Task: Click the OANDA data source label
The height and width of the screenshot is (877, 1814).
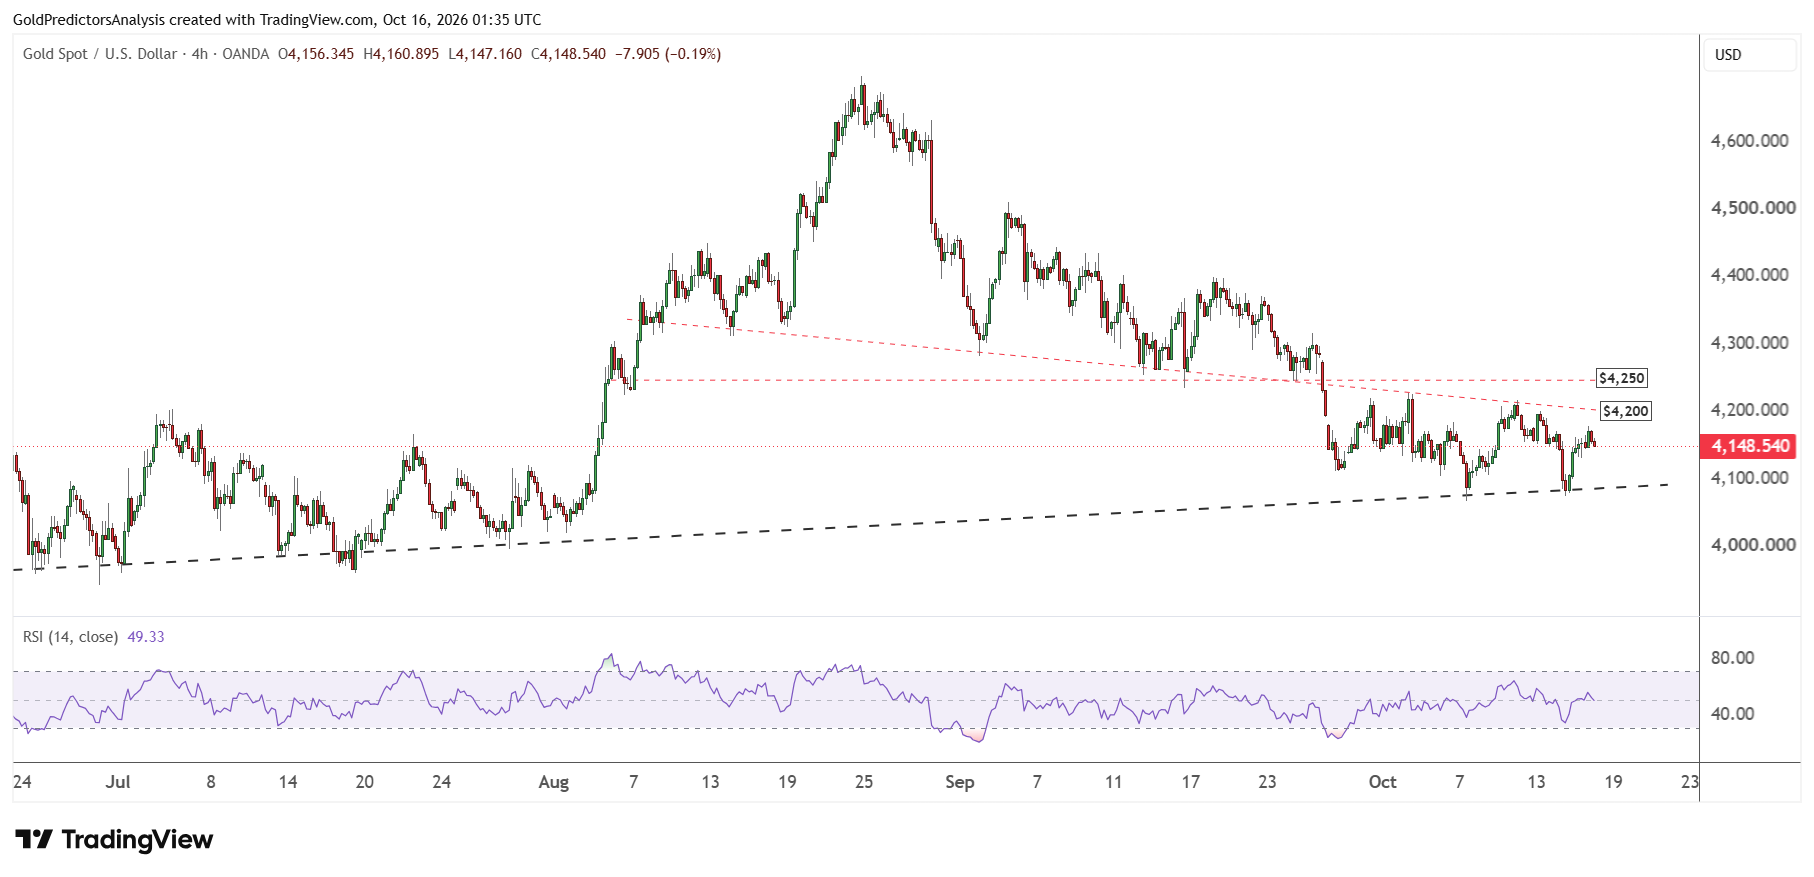Action: point(246,54)
